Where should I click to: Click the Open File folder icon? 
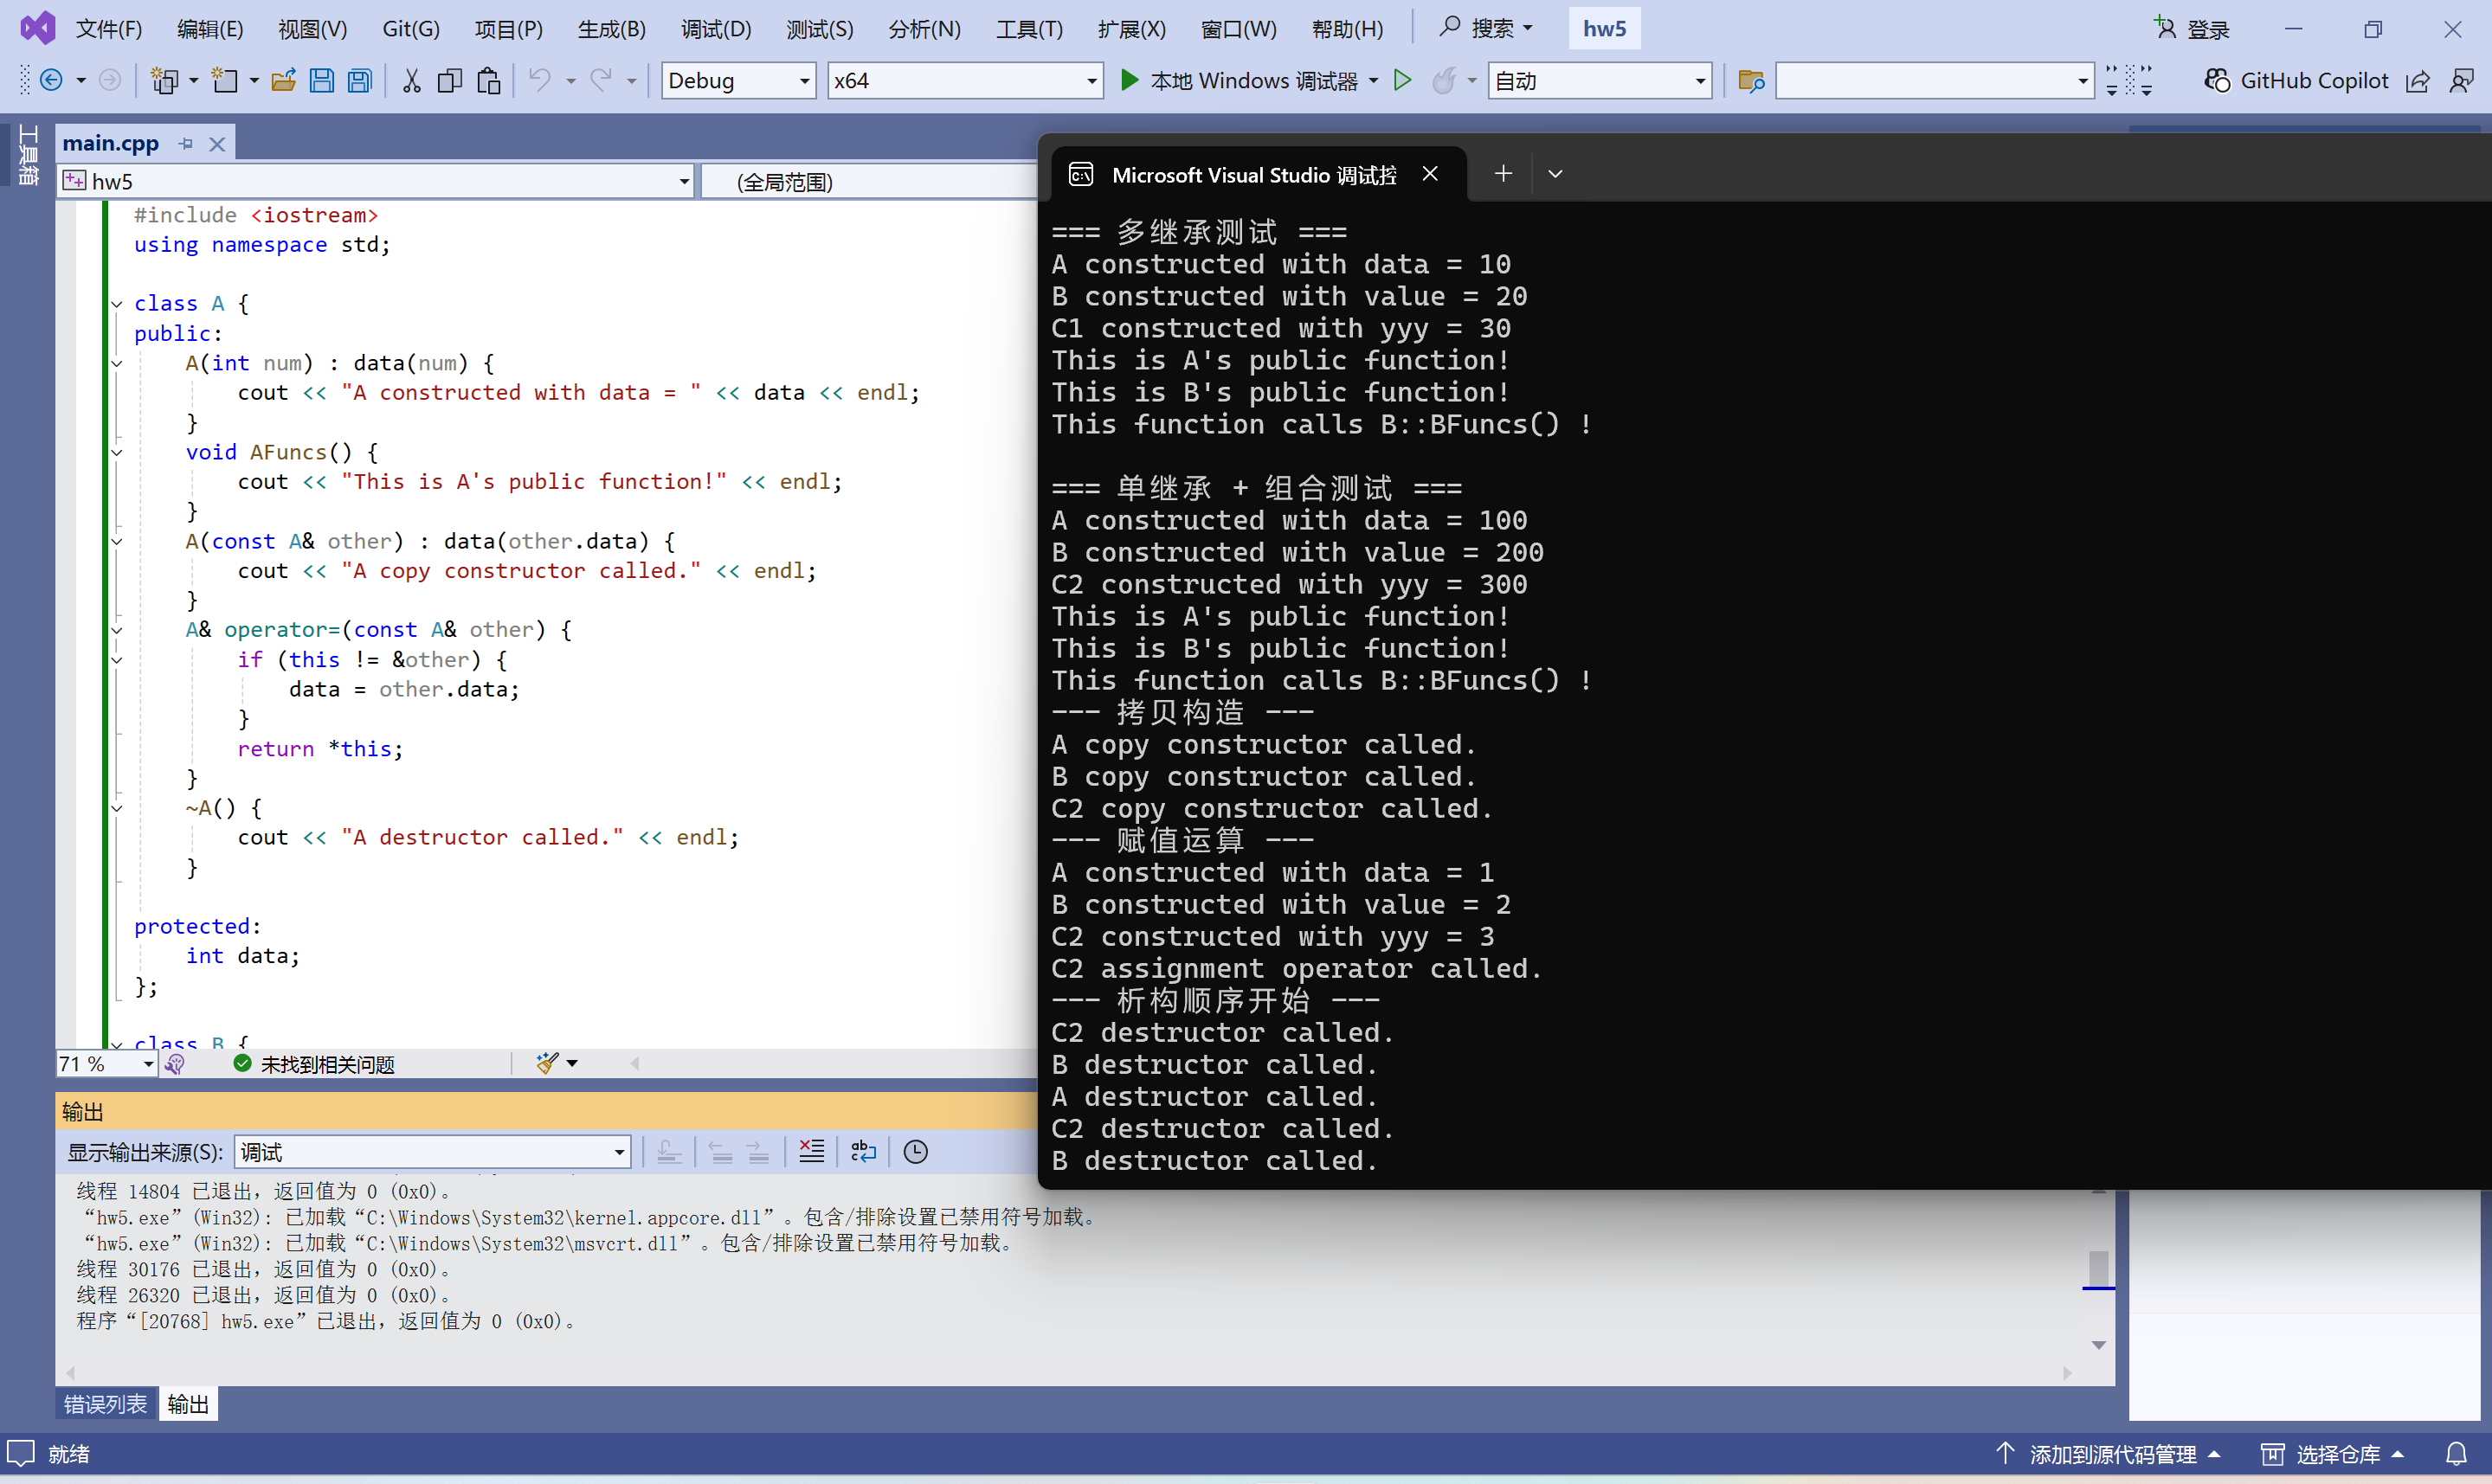284,81
